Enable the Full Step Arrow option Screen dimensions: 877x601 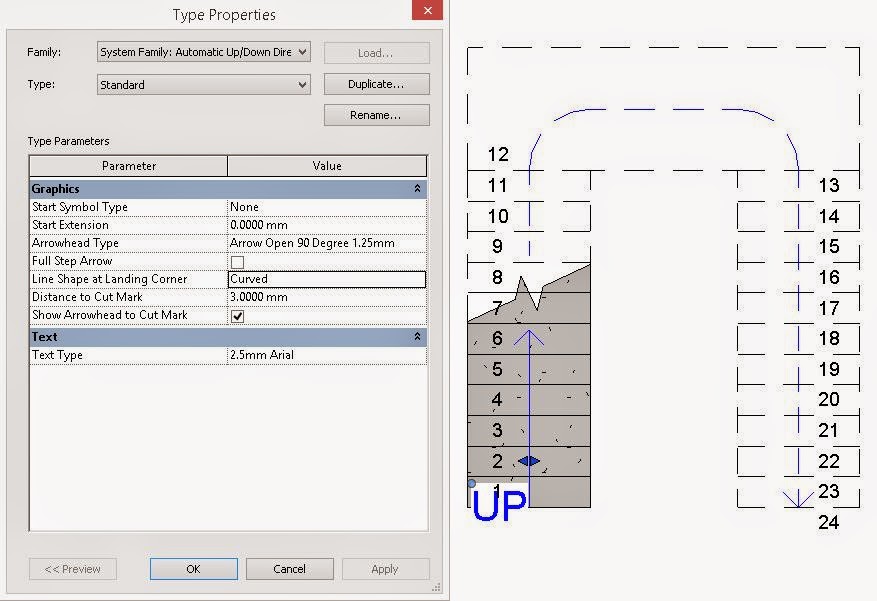(x=236, y=260)
